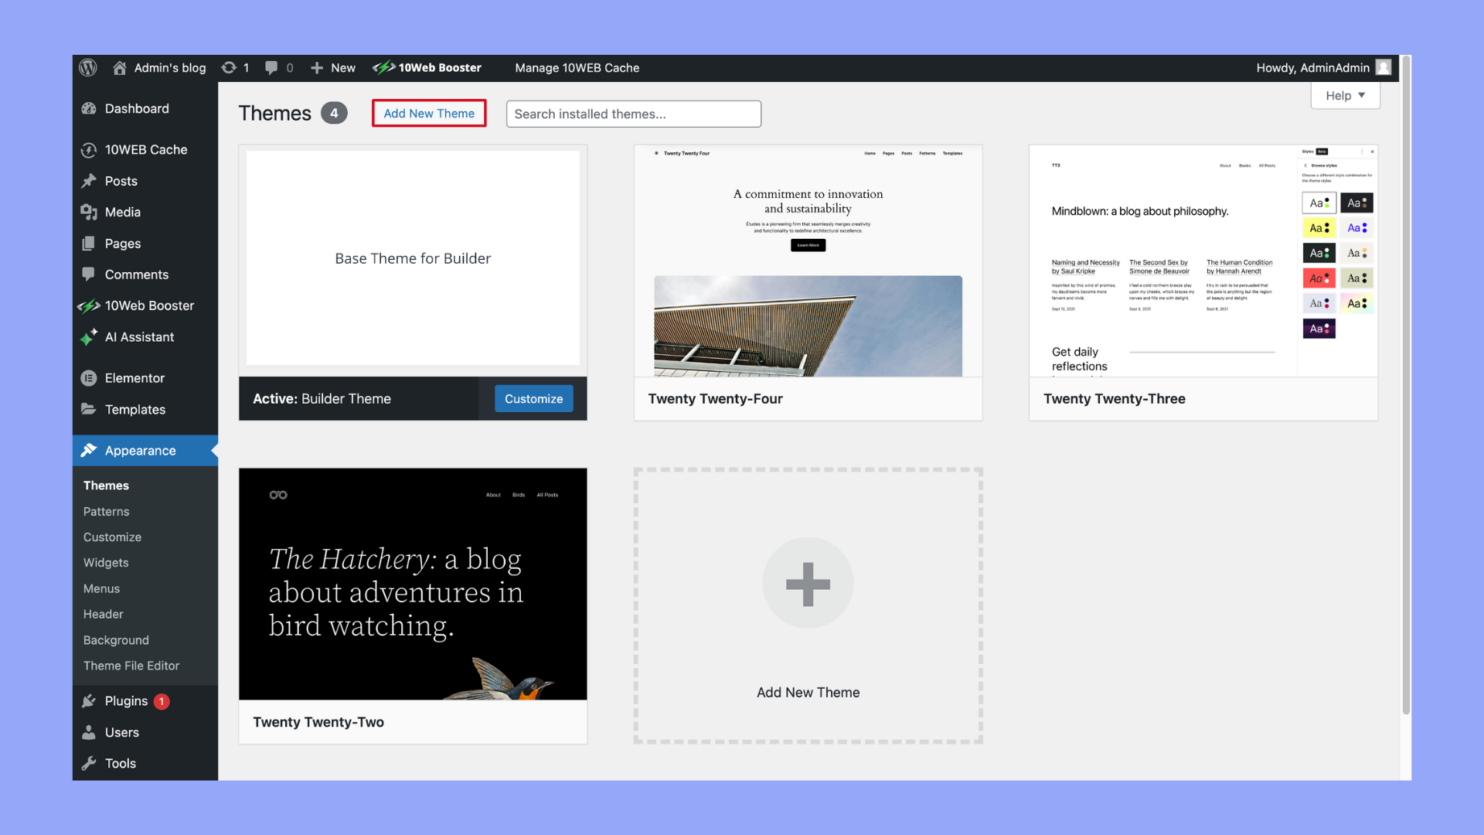
Task: Click the large plus icon to add theme
Action: click(x=807, y=584)
